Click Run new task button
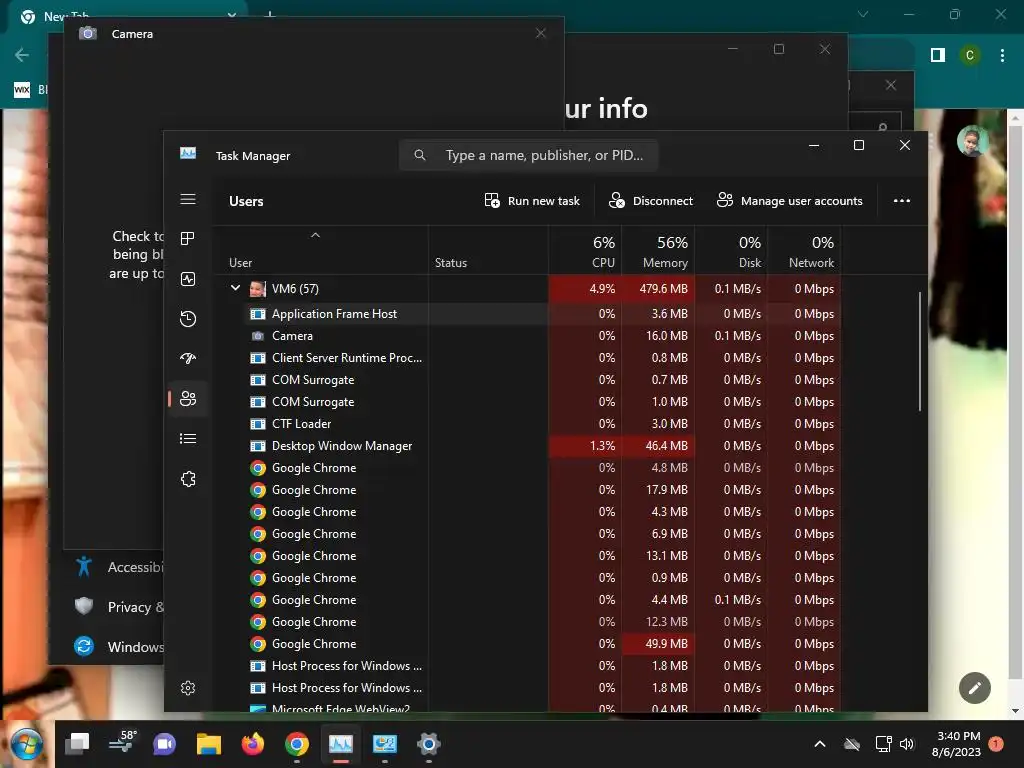1024x768 pixels. coord(532,201)
